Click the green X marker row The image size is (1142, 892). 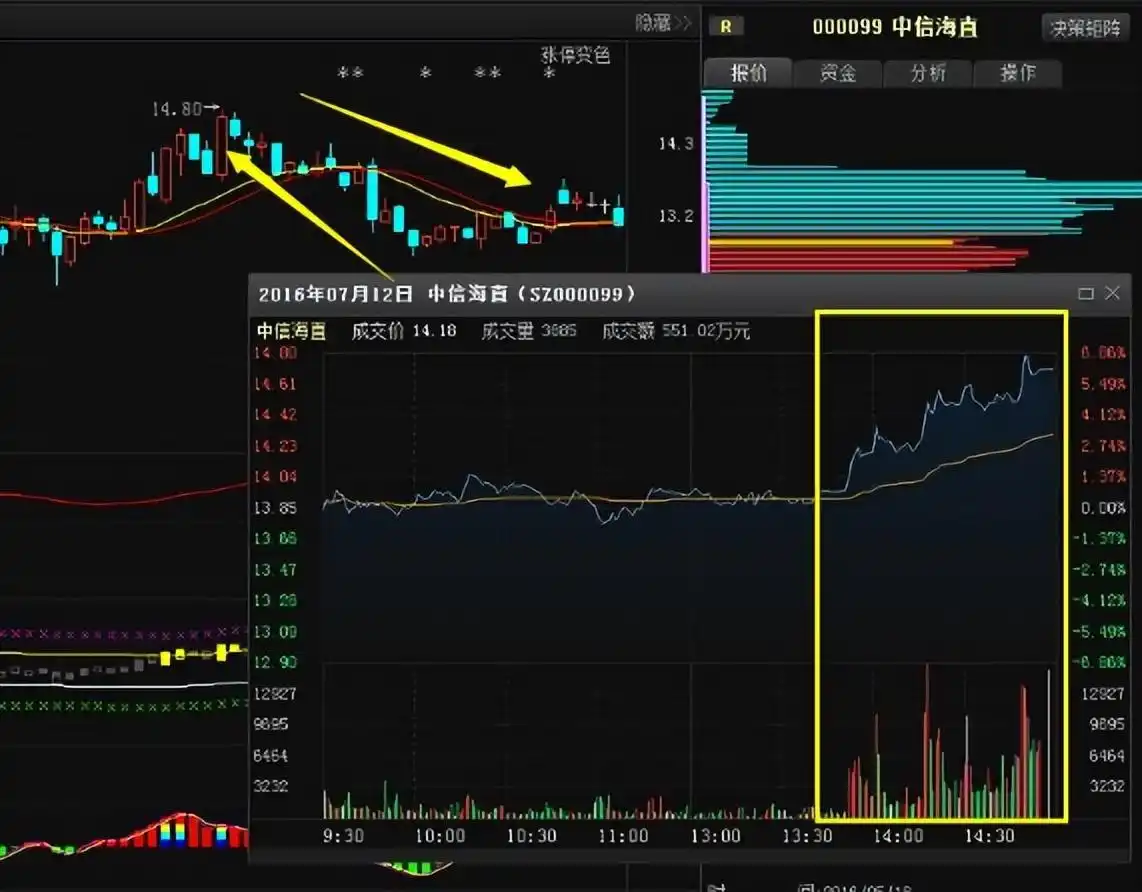(x=120, y=706)
